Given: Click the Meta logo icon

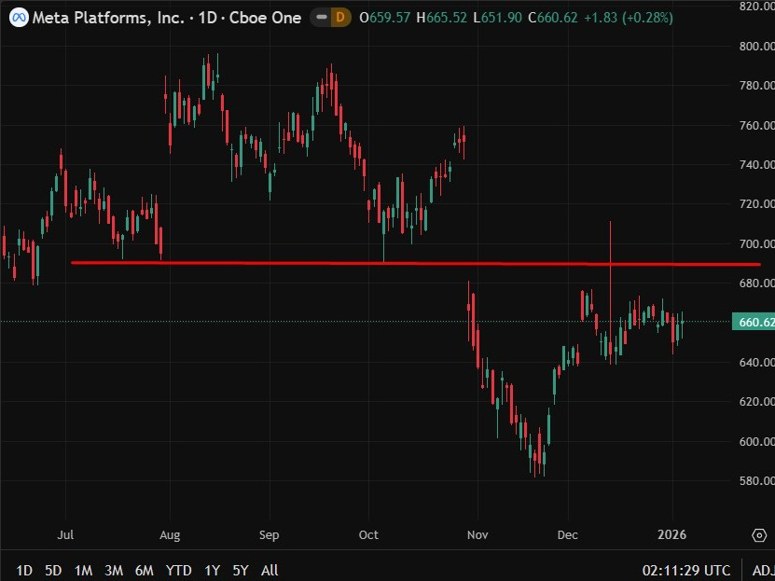Looking at the screenshot, I should (x=18, y=17).
